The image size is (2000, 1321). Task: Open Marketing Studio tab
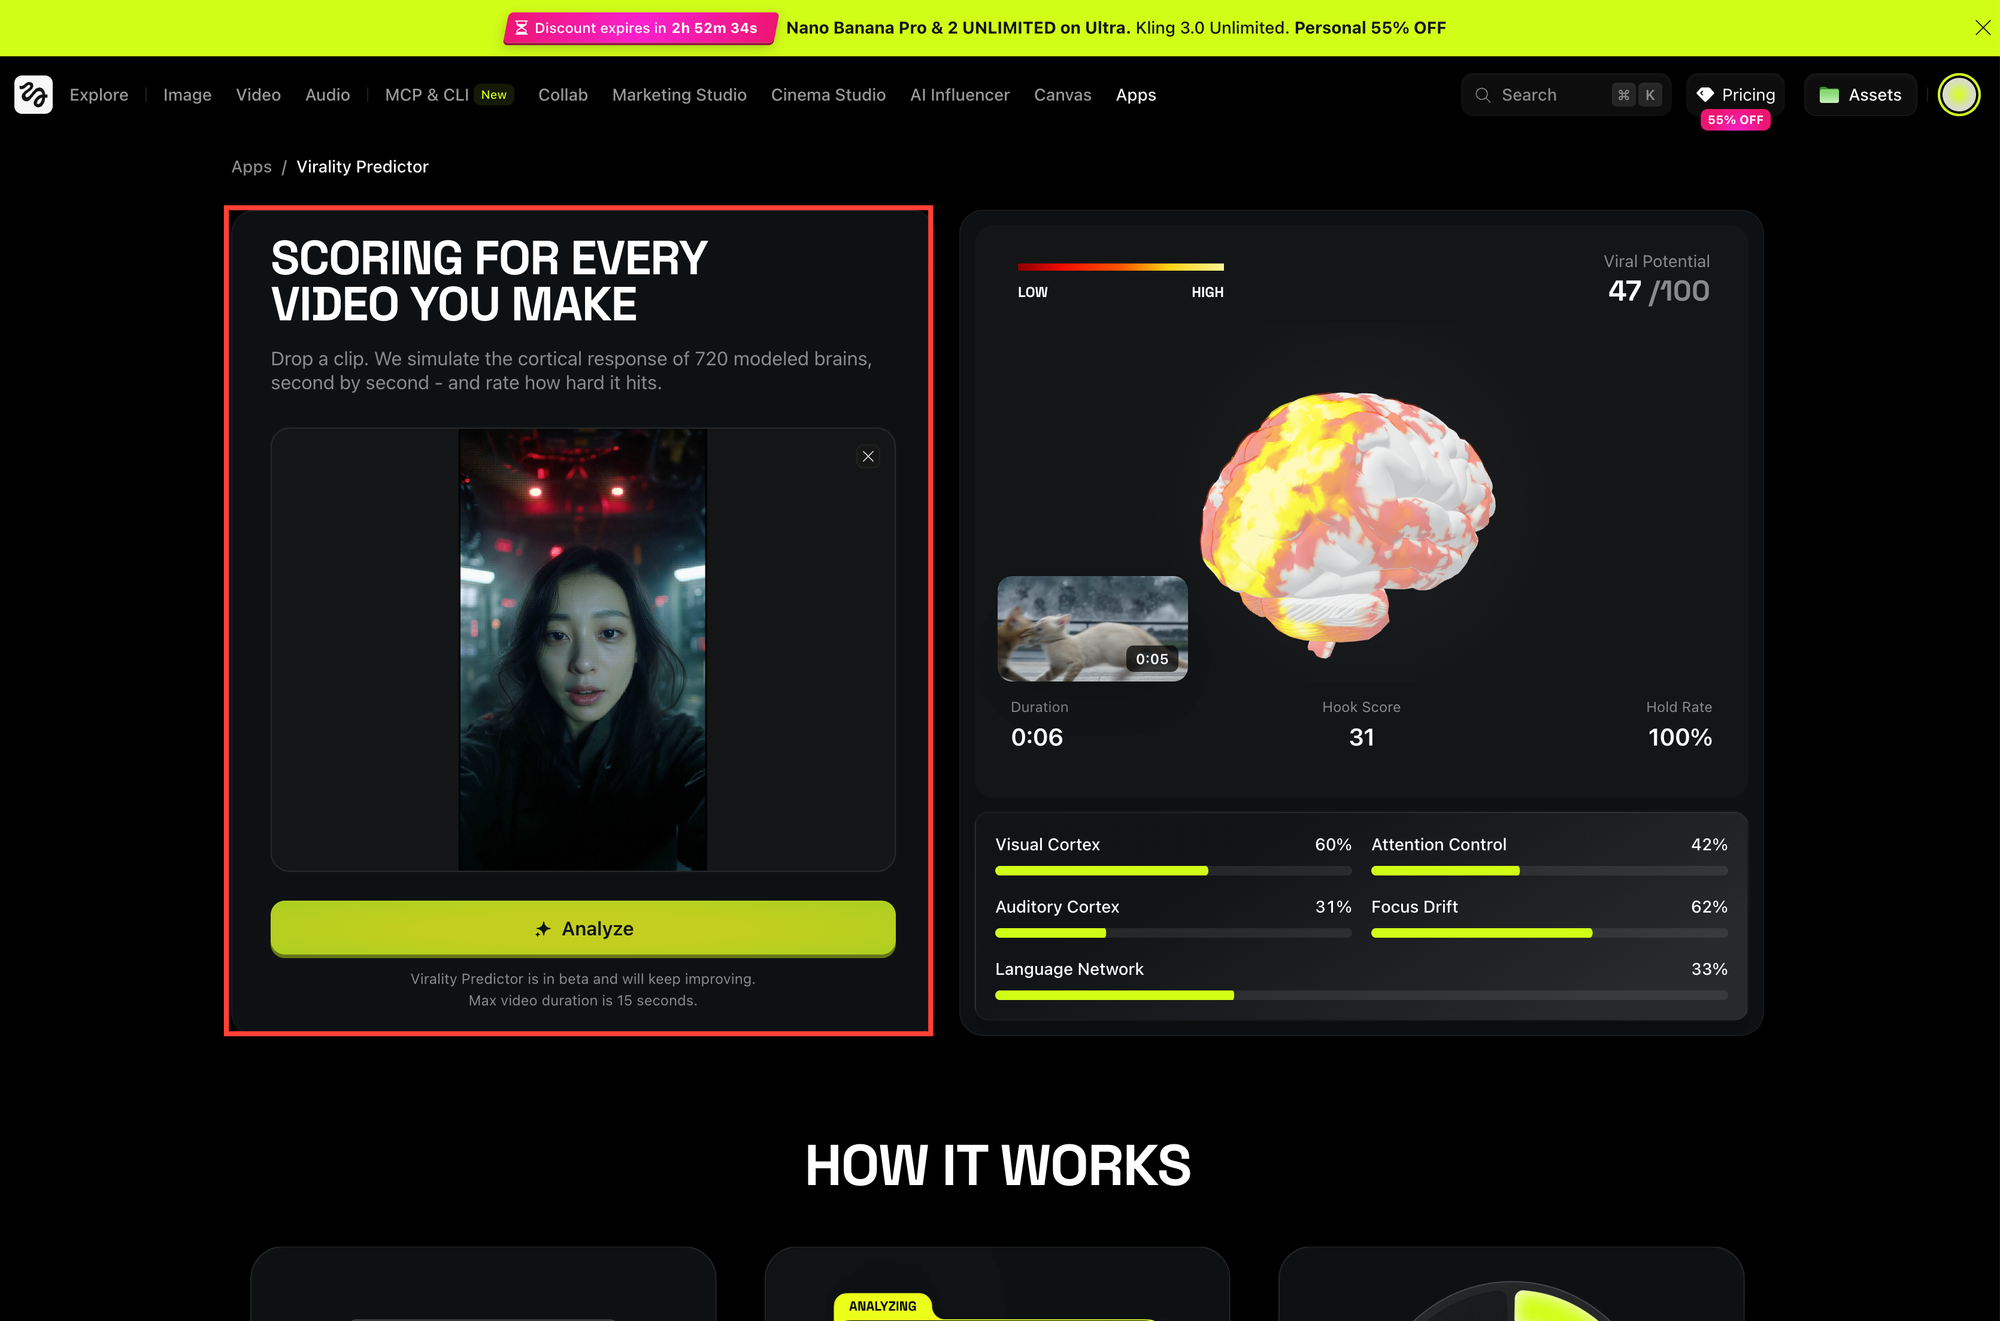(x=679, y=95)
